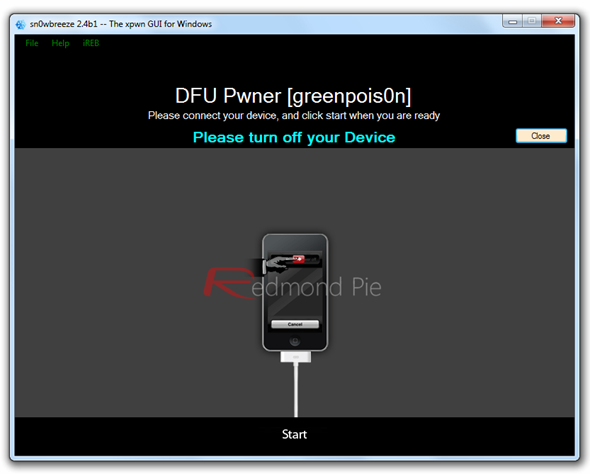Open the Help menu
590x474 pixels.
coord(60,43)
